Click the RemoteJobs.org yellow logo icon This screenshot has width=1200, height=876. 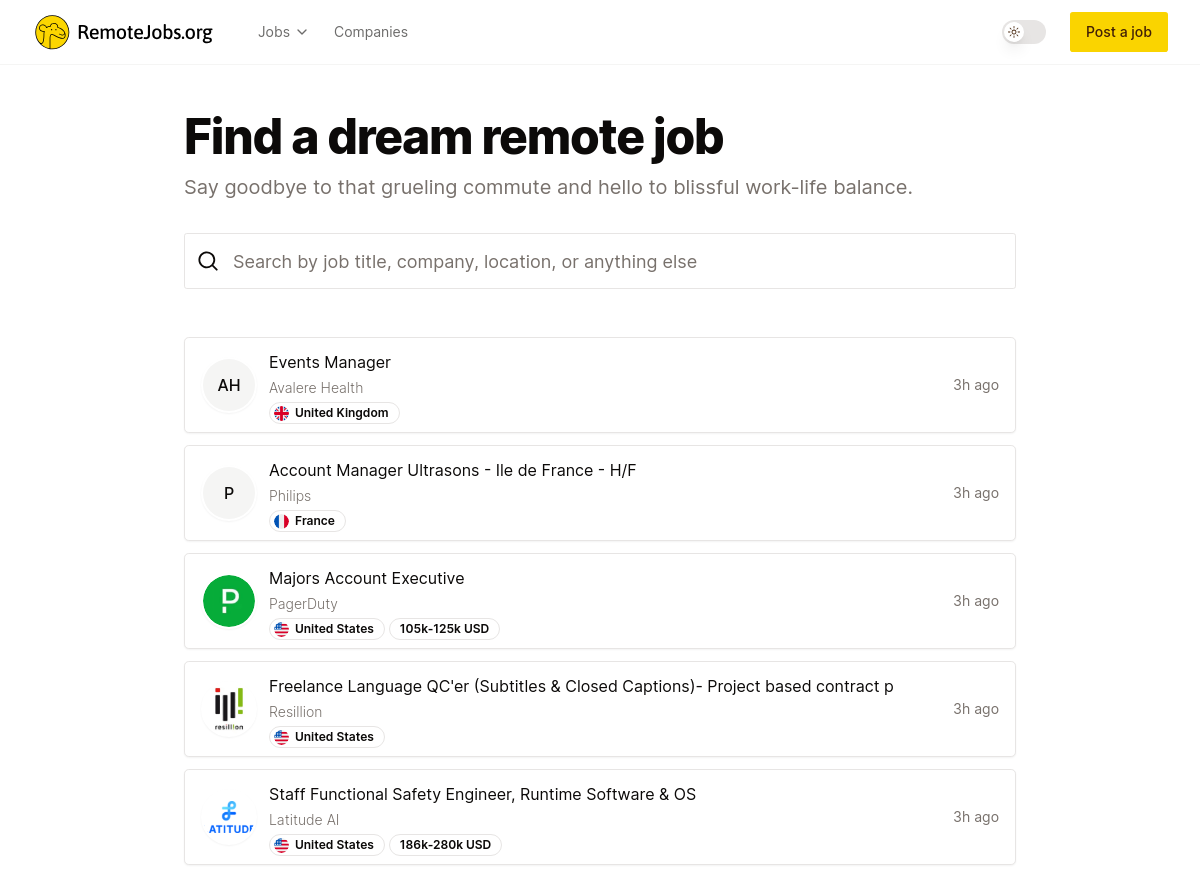pos(52,32)
